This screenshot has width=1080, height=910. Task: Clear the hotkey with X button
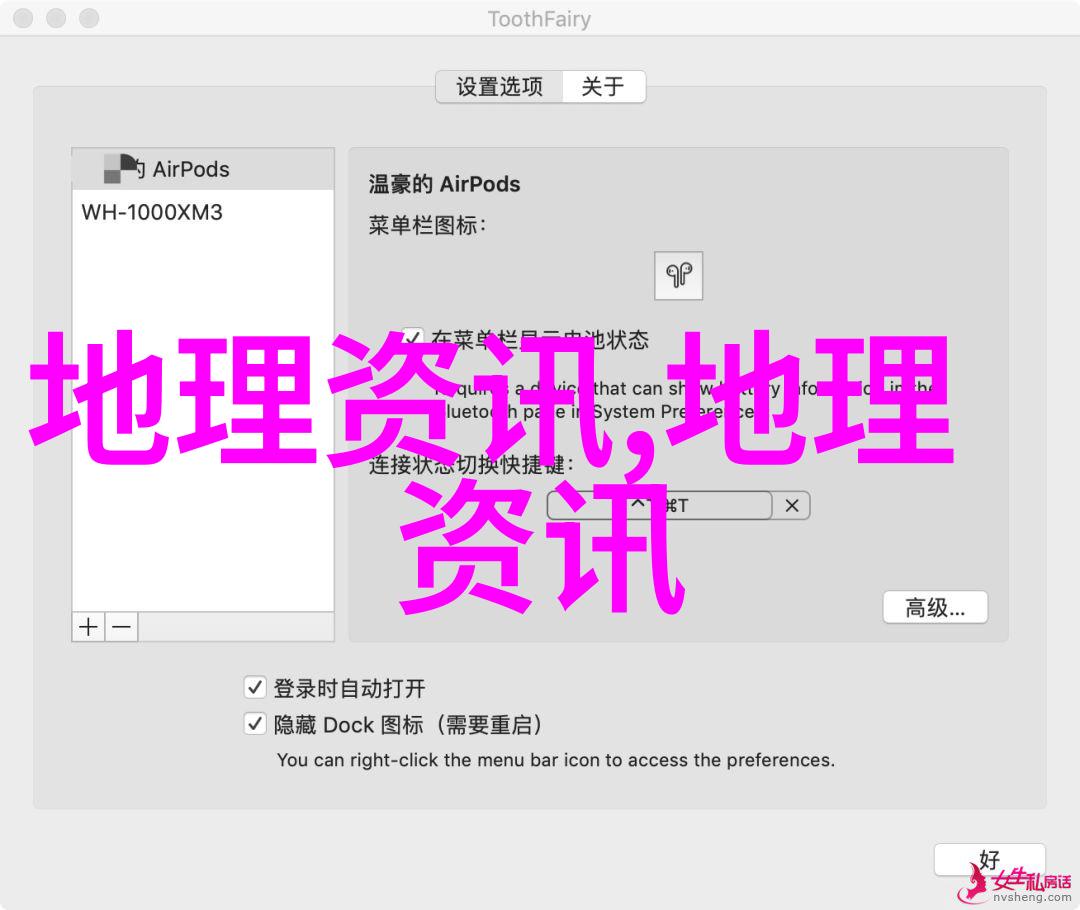click(x=791, y=506)
